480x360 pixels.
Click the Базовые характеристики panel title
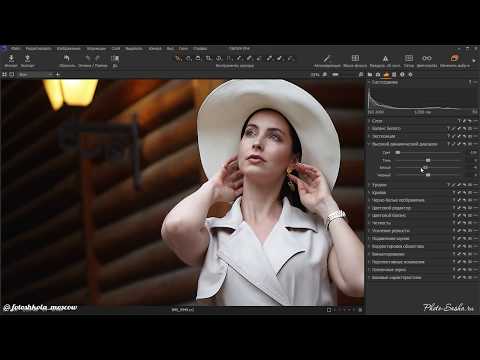pos(397,277)
